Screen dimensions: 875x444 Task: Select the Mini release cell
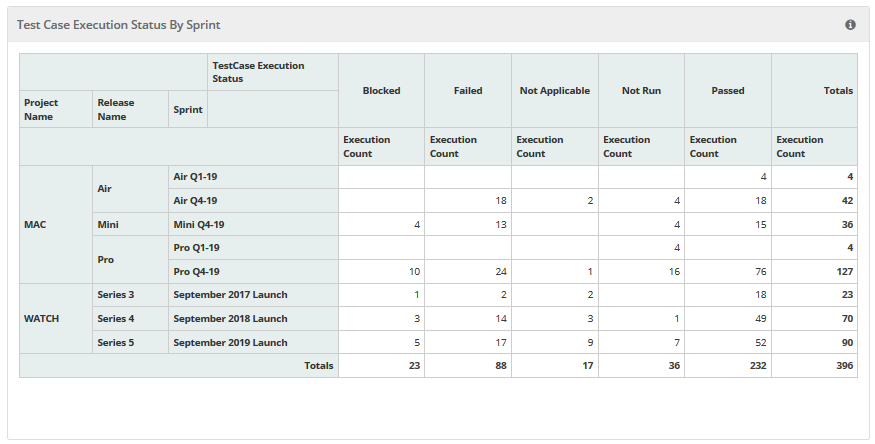point(131,224)
